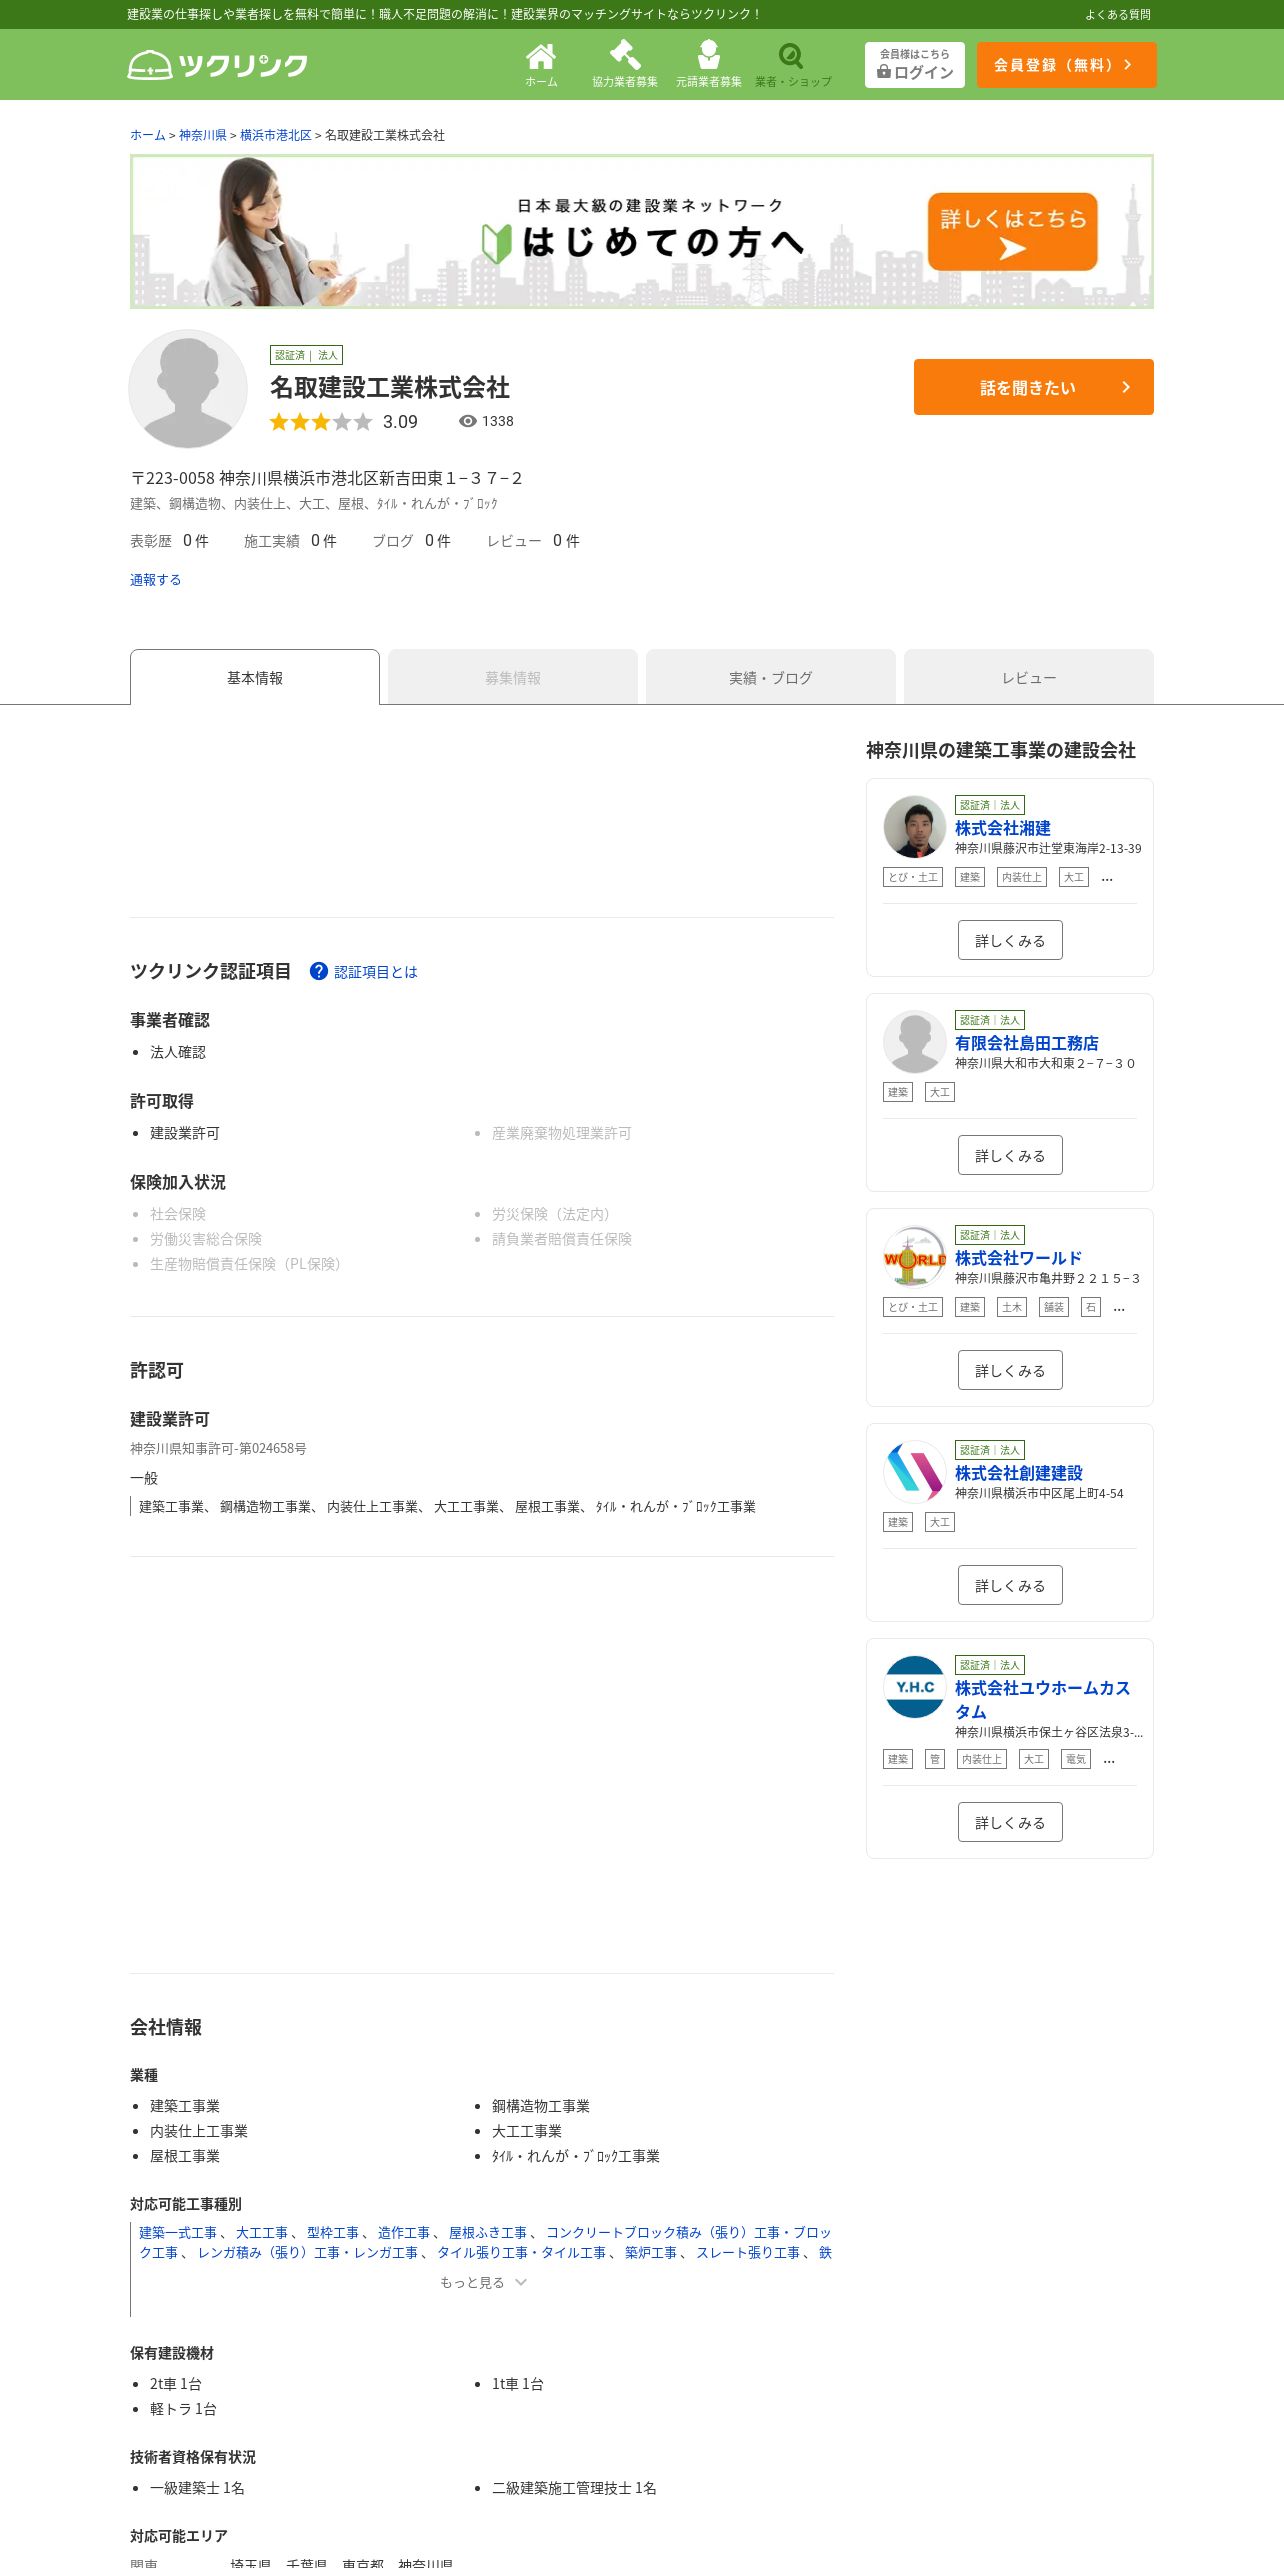Click 通報する link
This screenshot has height=2568, width=1284.
click(x=155, y=580)
